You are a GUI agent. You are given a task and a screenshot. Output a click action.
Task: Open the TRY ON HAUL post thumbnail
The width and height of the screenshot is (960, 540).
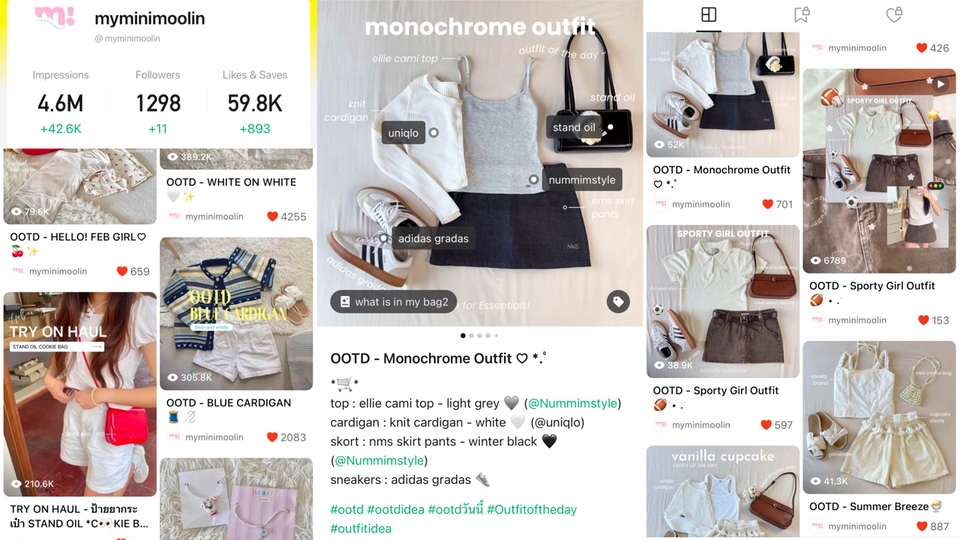coord(80,394)
